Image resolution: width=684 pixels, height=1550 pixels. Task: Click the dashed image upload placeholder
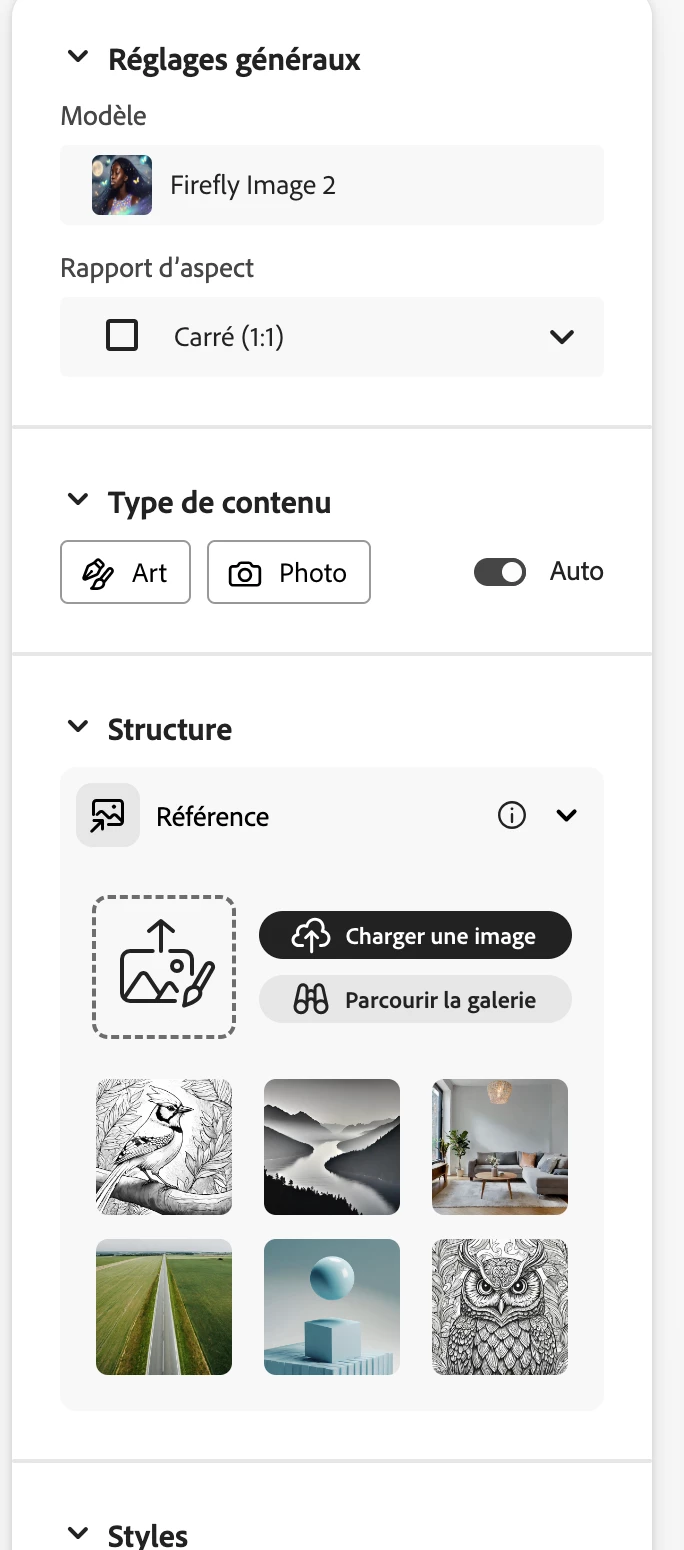click(164, 966)
